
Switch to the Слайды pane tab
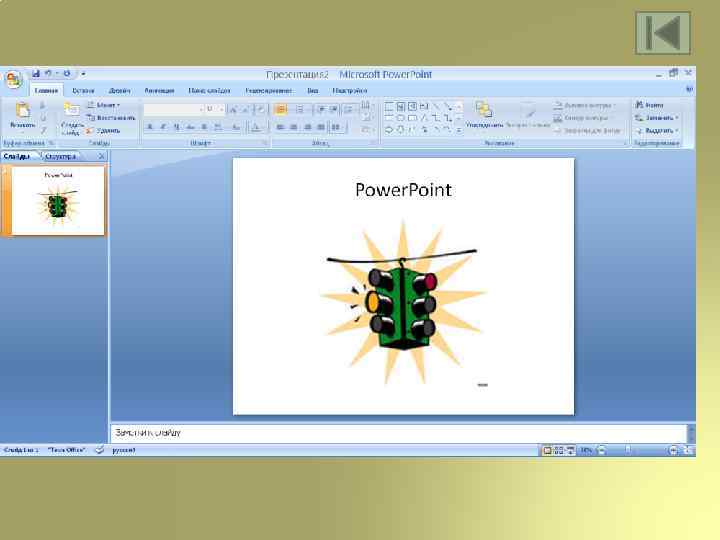coord(17,157)
